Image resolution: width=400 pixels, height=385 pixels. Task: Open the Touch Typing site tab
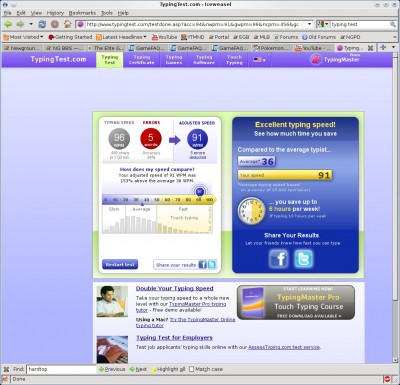click(234, 60)
